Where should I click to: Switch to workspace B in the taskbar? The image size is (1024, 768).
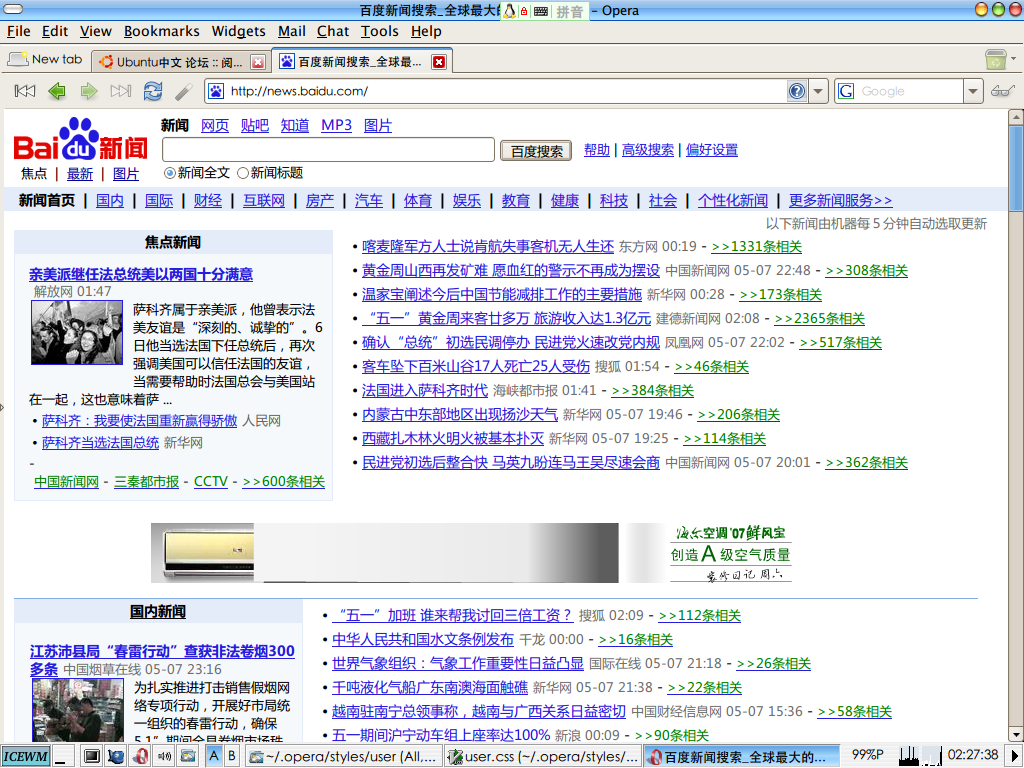click(231, 756)
